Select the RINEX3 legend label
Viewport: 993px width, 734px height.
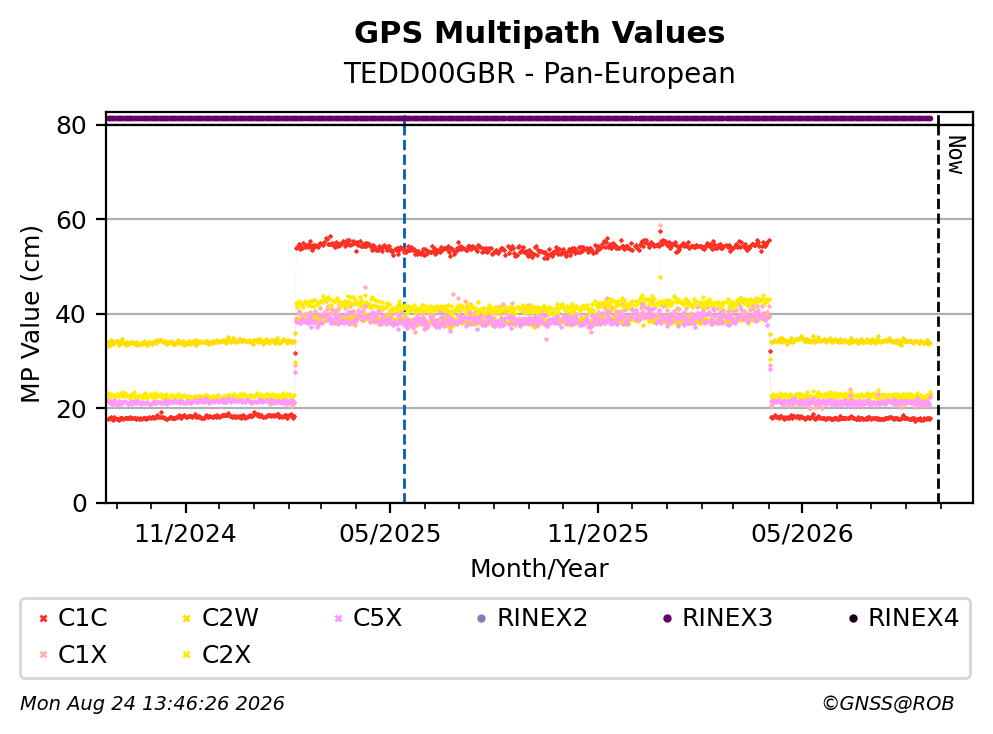click(728, 617)
